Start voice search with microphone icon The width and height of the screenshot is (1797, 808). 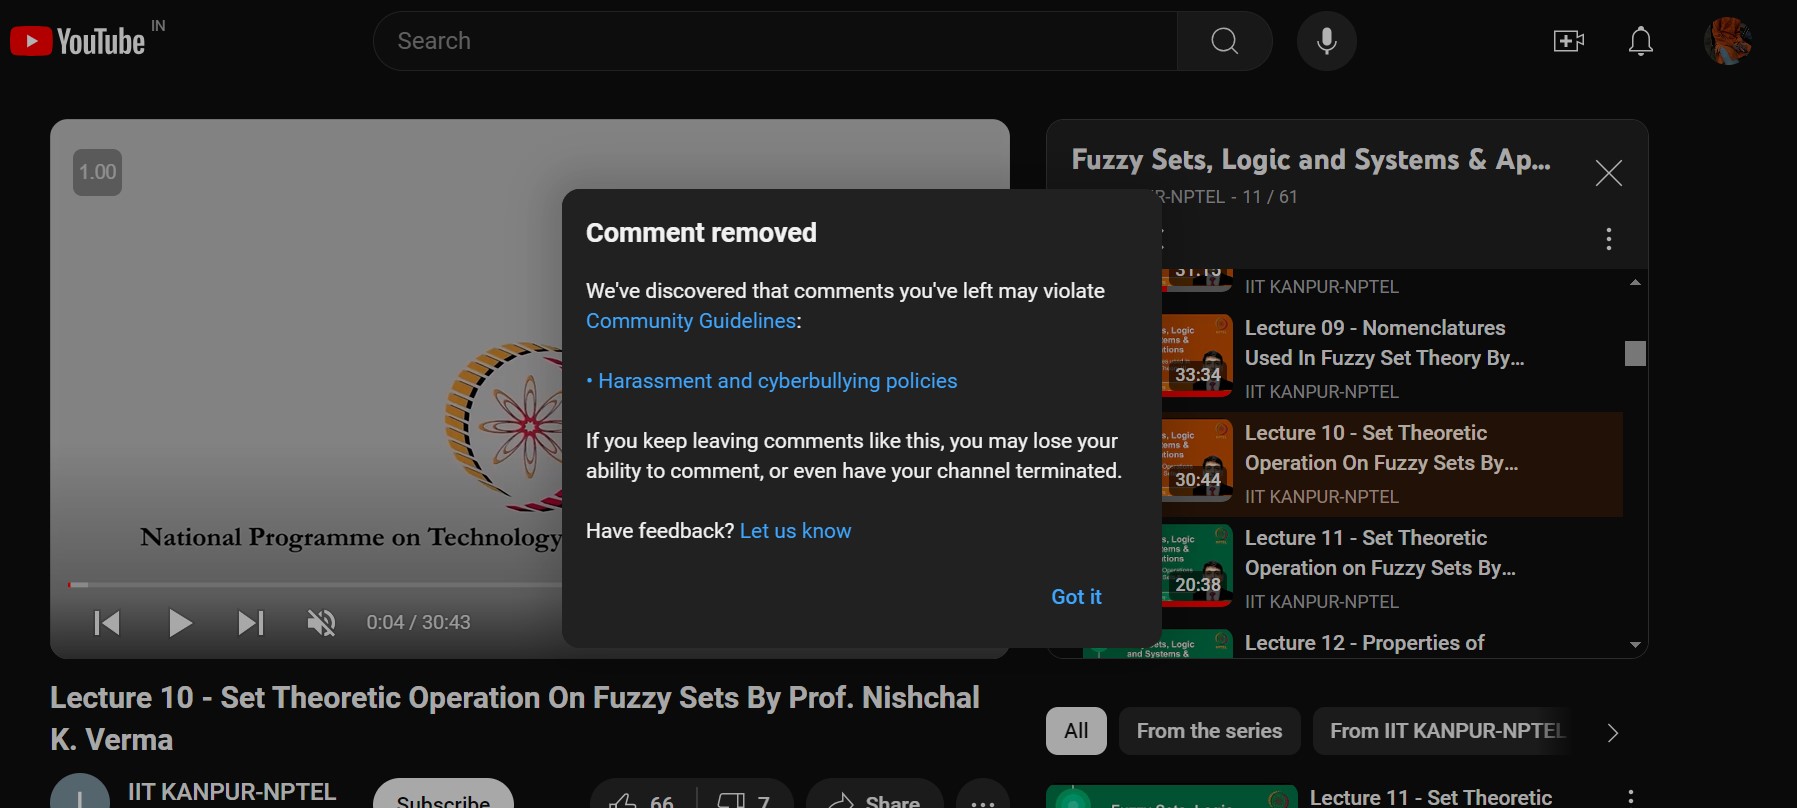coord(1327,41)
